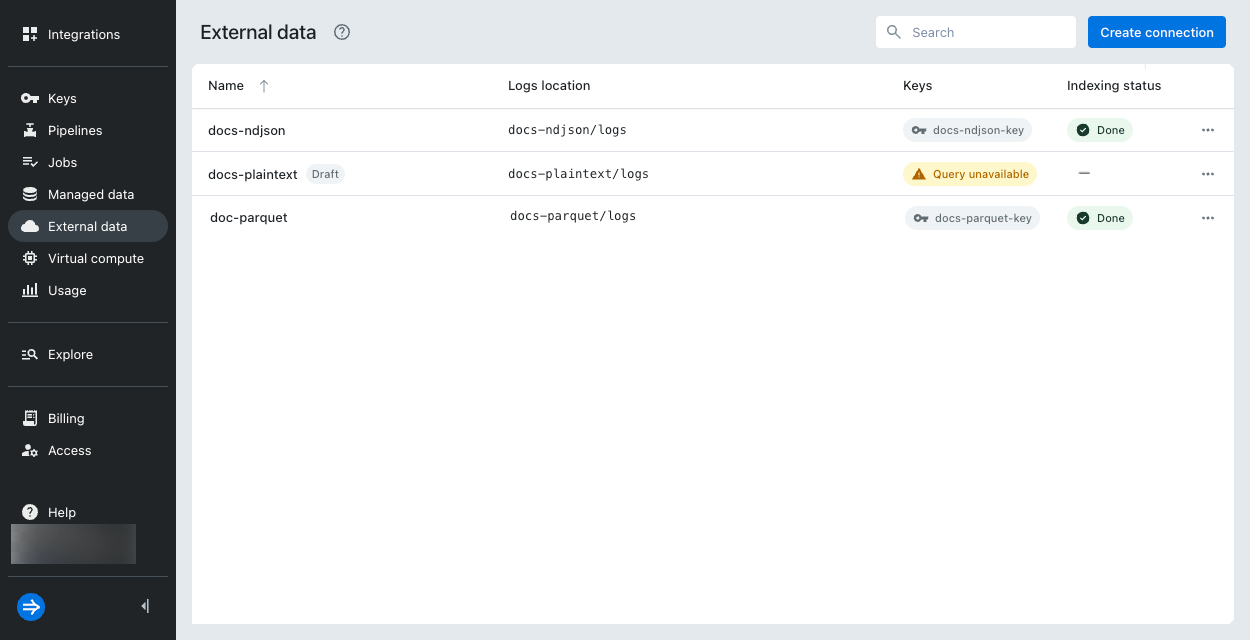Sort by Name column arrow
This screenshot has width=1250, height=640.
point(264,86)
